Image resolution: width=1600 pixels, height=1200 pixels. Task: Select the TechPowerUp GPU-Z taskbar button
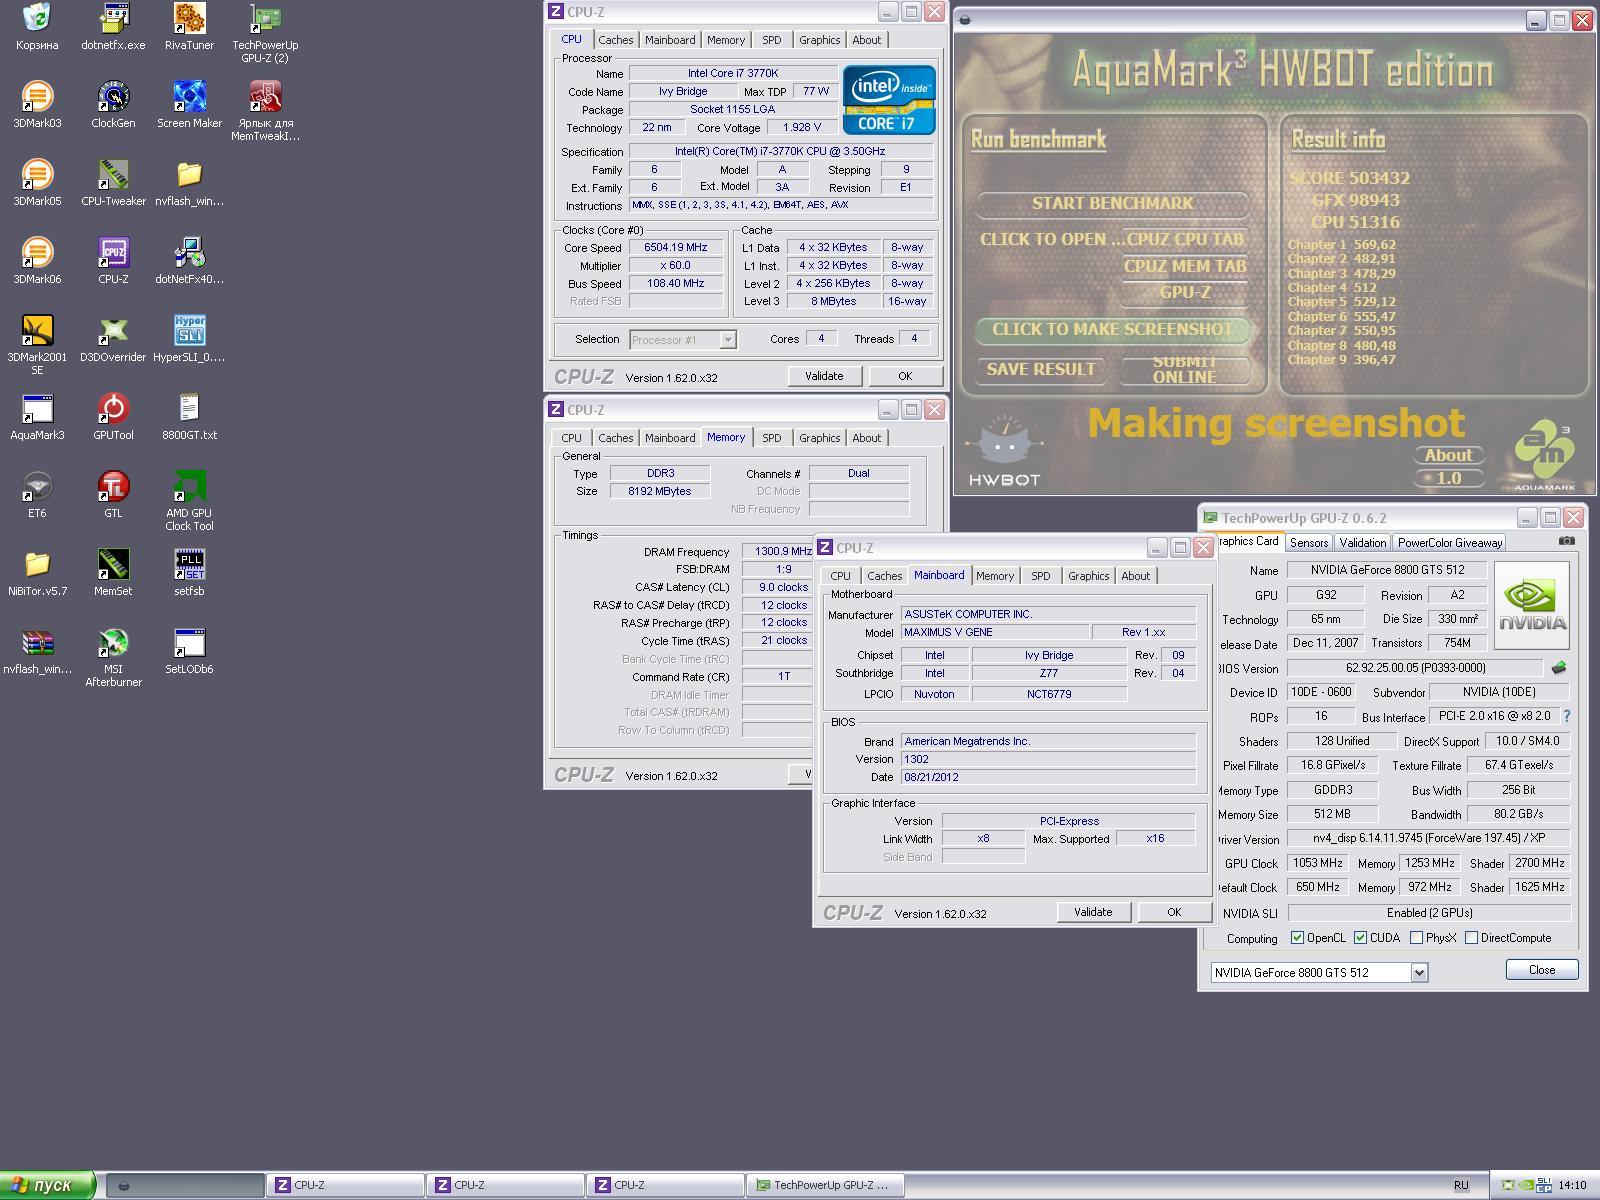[825, 1185]
